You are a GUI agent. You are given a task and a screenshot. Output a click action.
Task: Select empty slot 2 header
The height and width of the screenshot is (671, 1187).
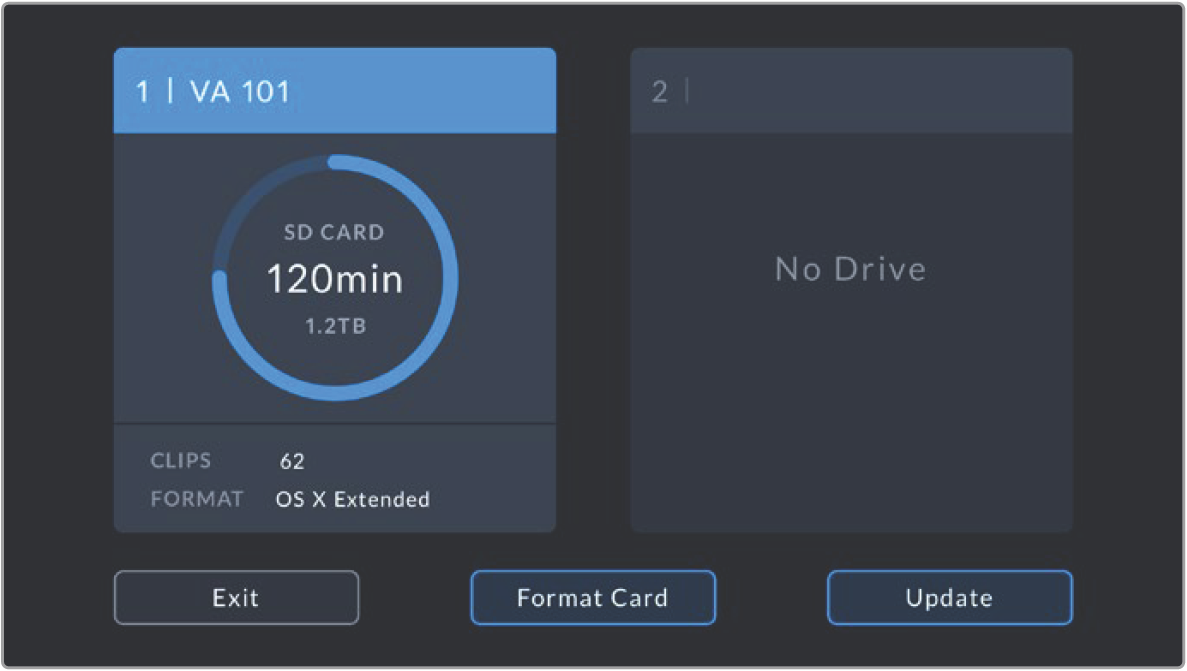point(851,91)
